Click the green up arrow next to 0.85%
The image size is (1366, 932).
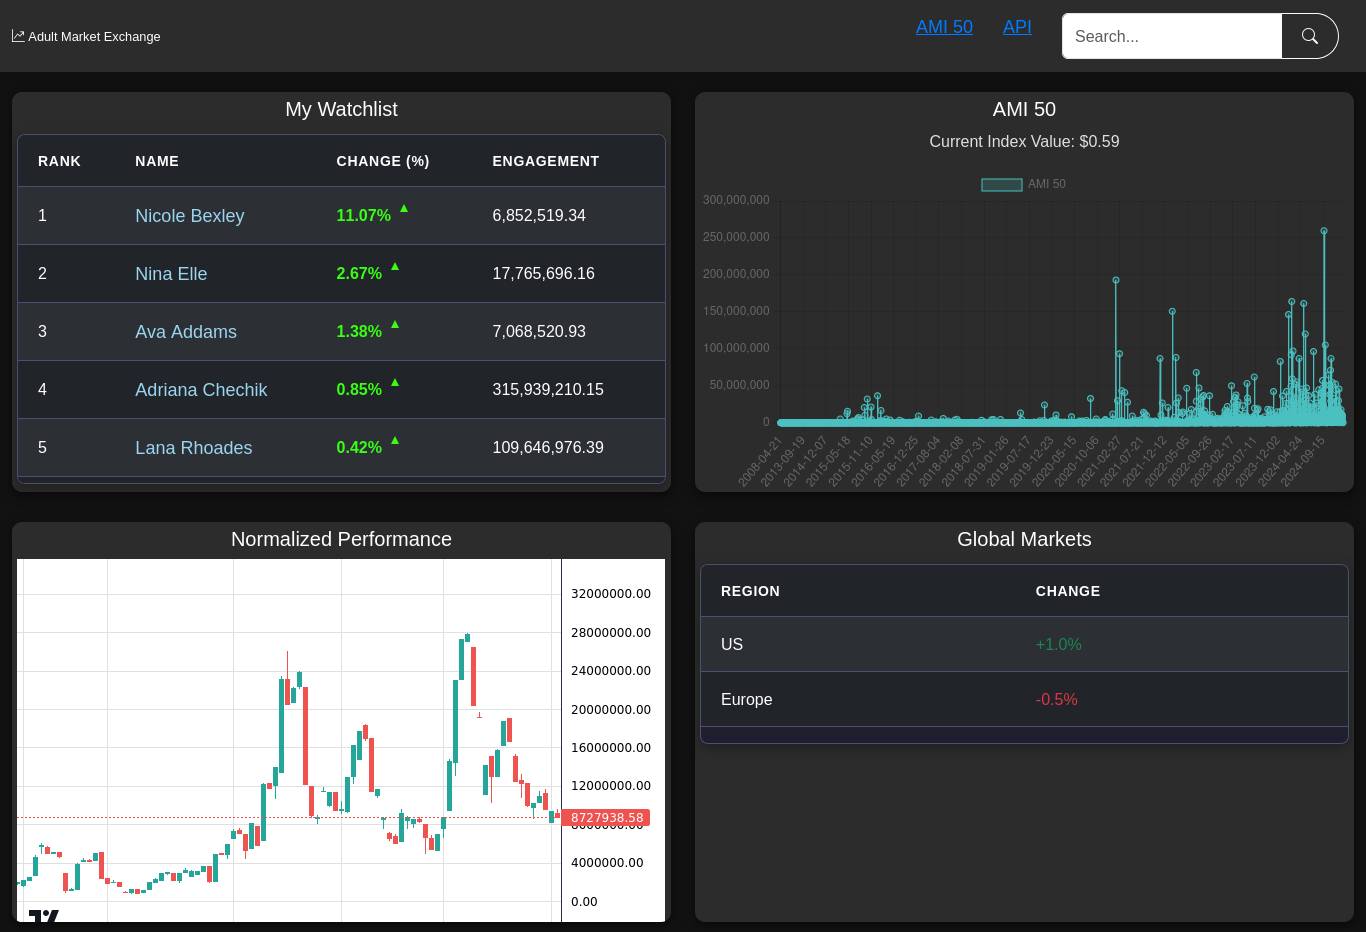point(395,382)
